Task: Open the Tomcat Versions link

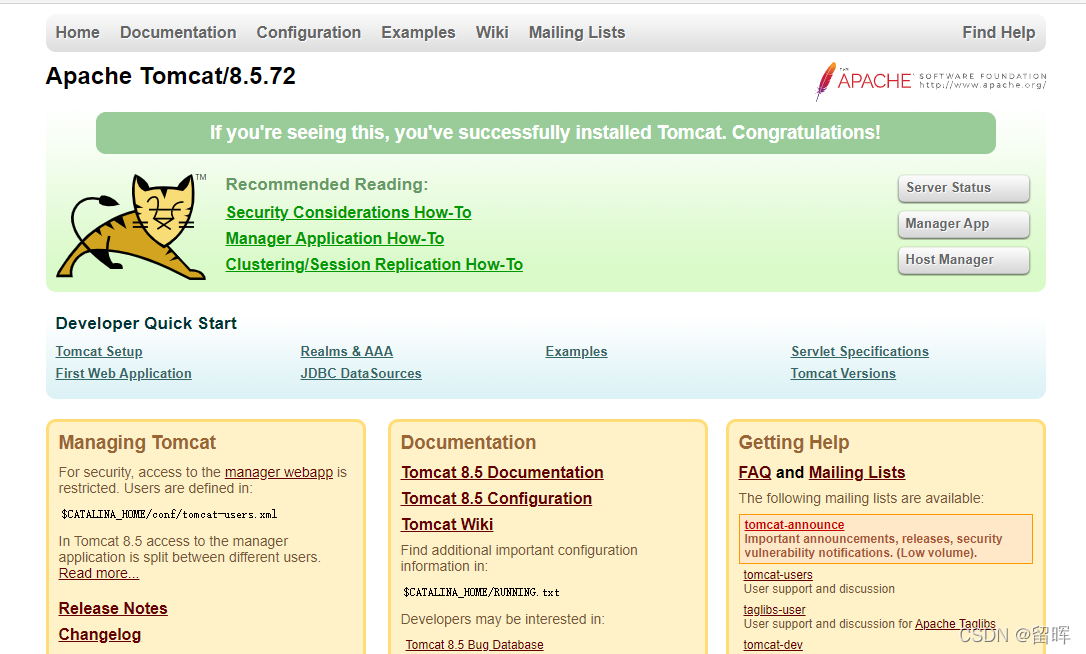Action: pos(843,373)
